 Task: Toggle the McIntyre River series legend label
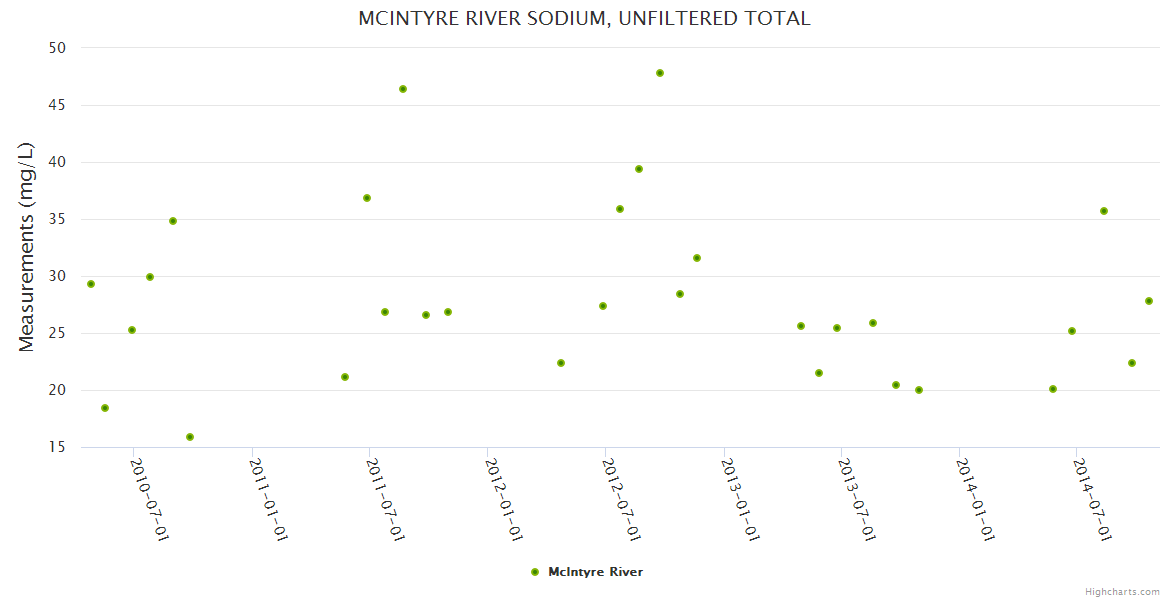pos(588,572)
